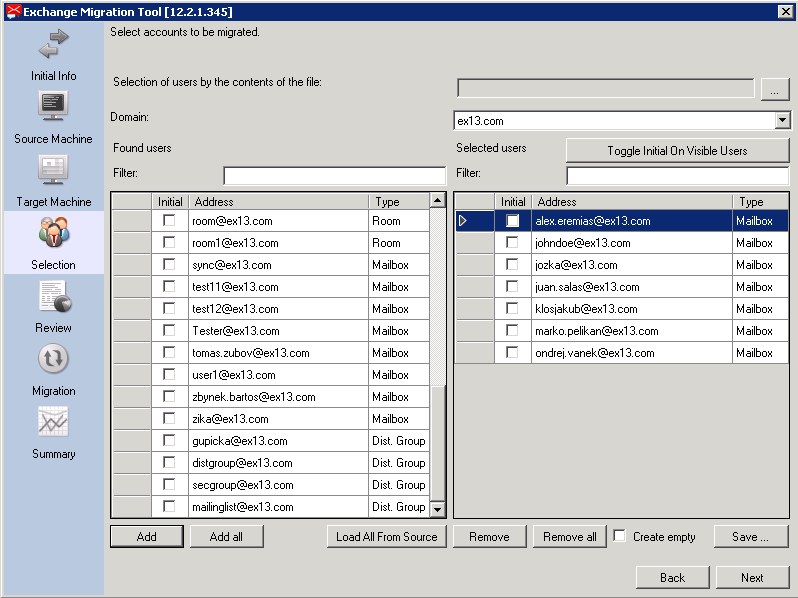Click the Selection users icon

click(x=53, y=232)
